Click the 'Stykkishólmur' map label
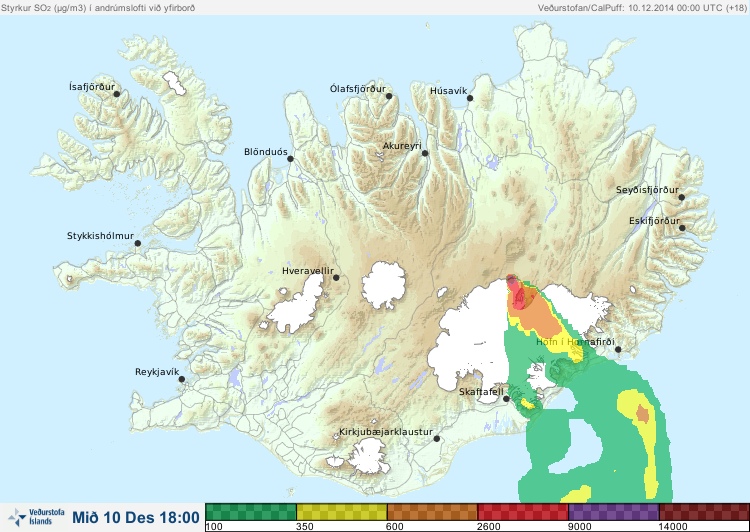The height and width of the screenshot is (532, 750). click(x=100, y=236)
